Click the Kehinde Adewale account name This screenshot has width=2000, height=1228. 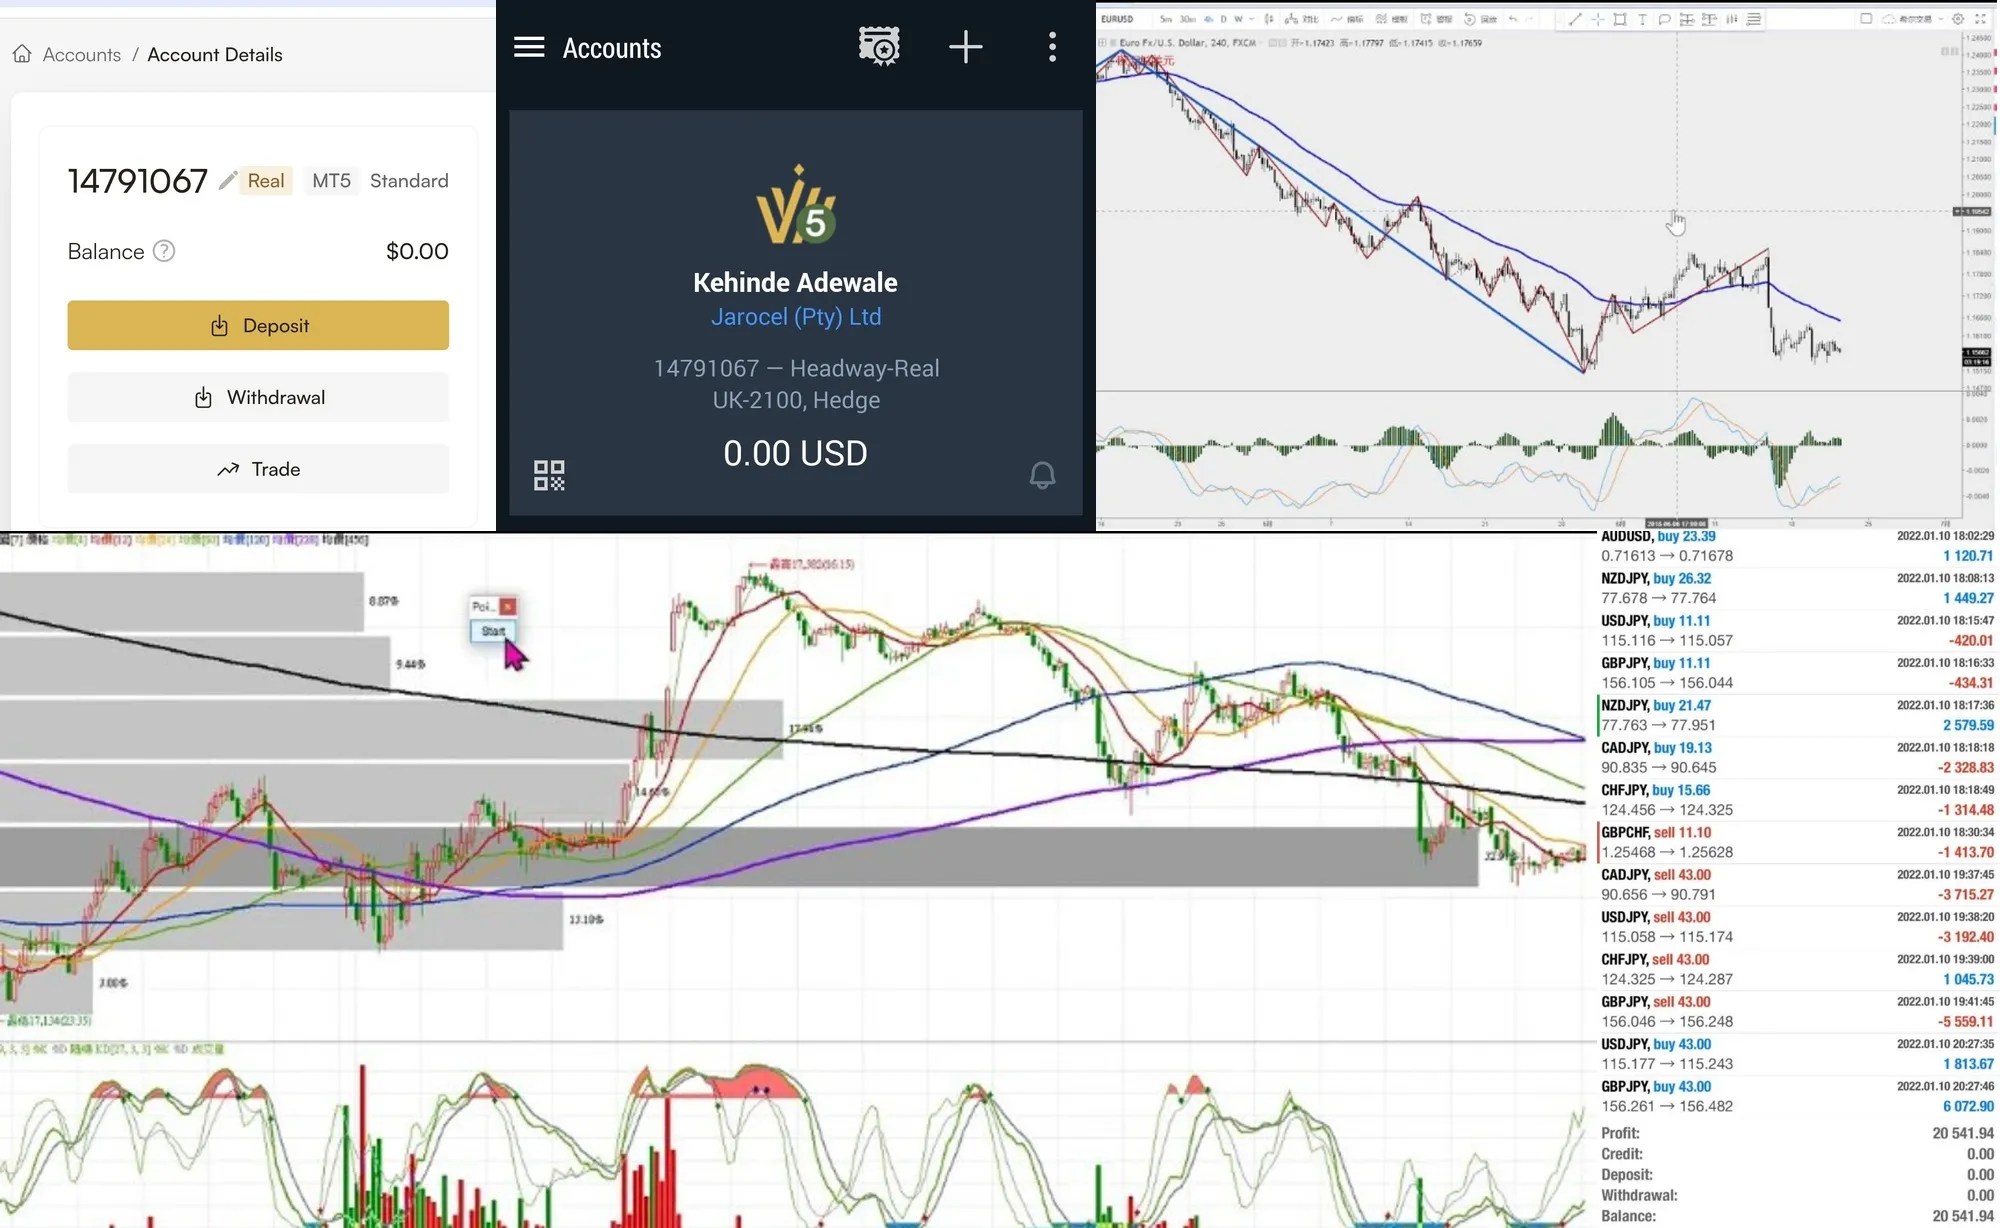coord(796,282)
